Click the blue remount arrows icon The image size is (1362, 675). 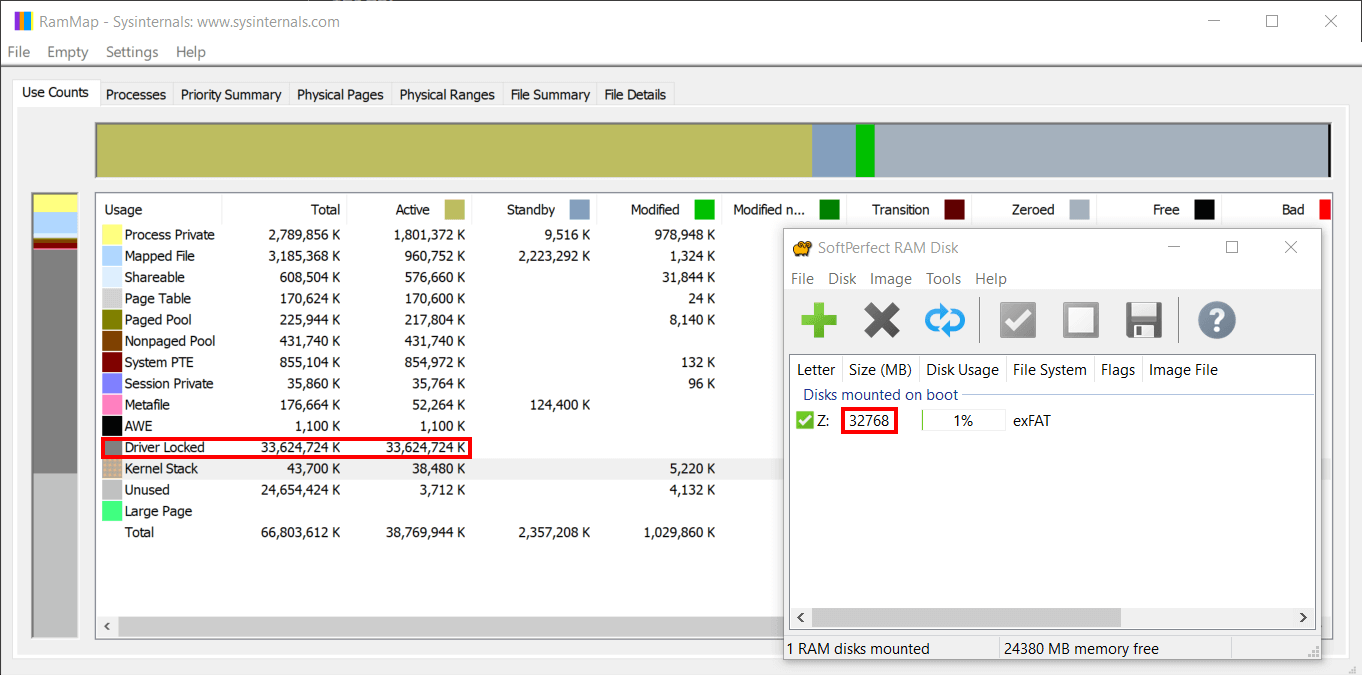pos(944,321)
